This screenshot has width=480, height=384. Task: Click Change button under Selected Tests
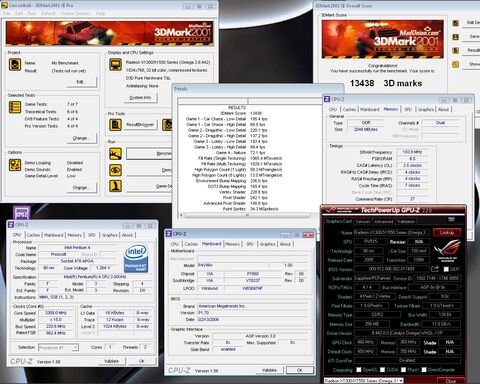point(82,138)
